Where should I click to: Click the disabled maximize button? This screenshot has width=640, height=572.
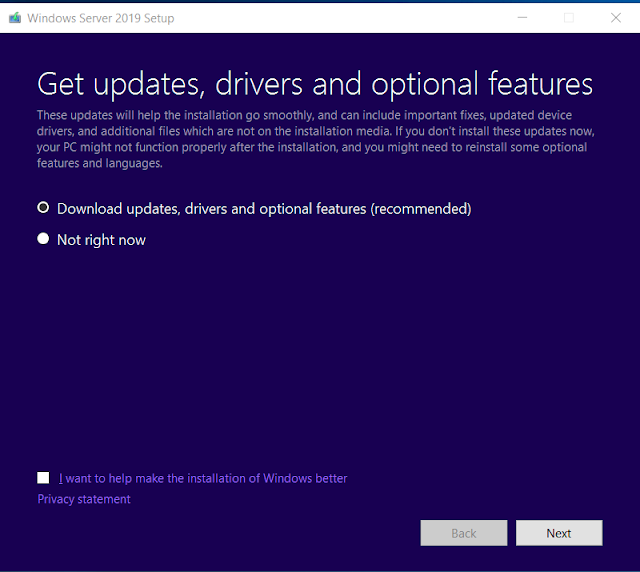coord(569,18)
